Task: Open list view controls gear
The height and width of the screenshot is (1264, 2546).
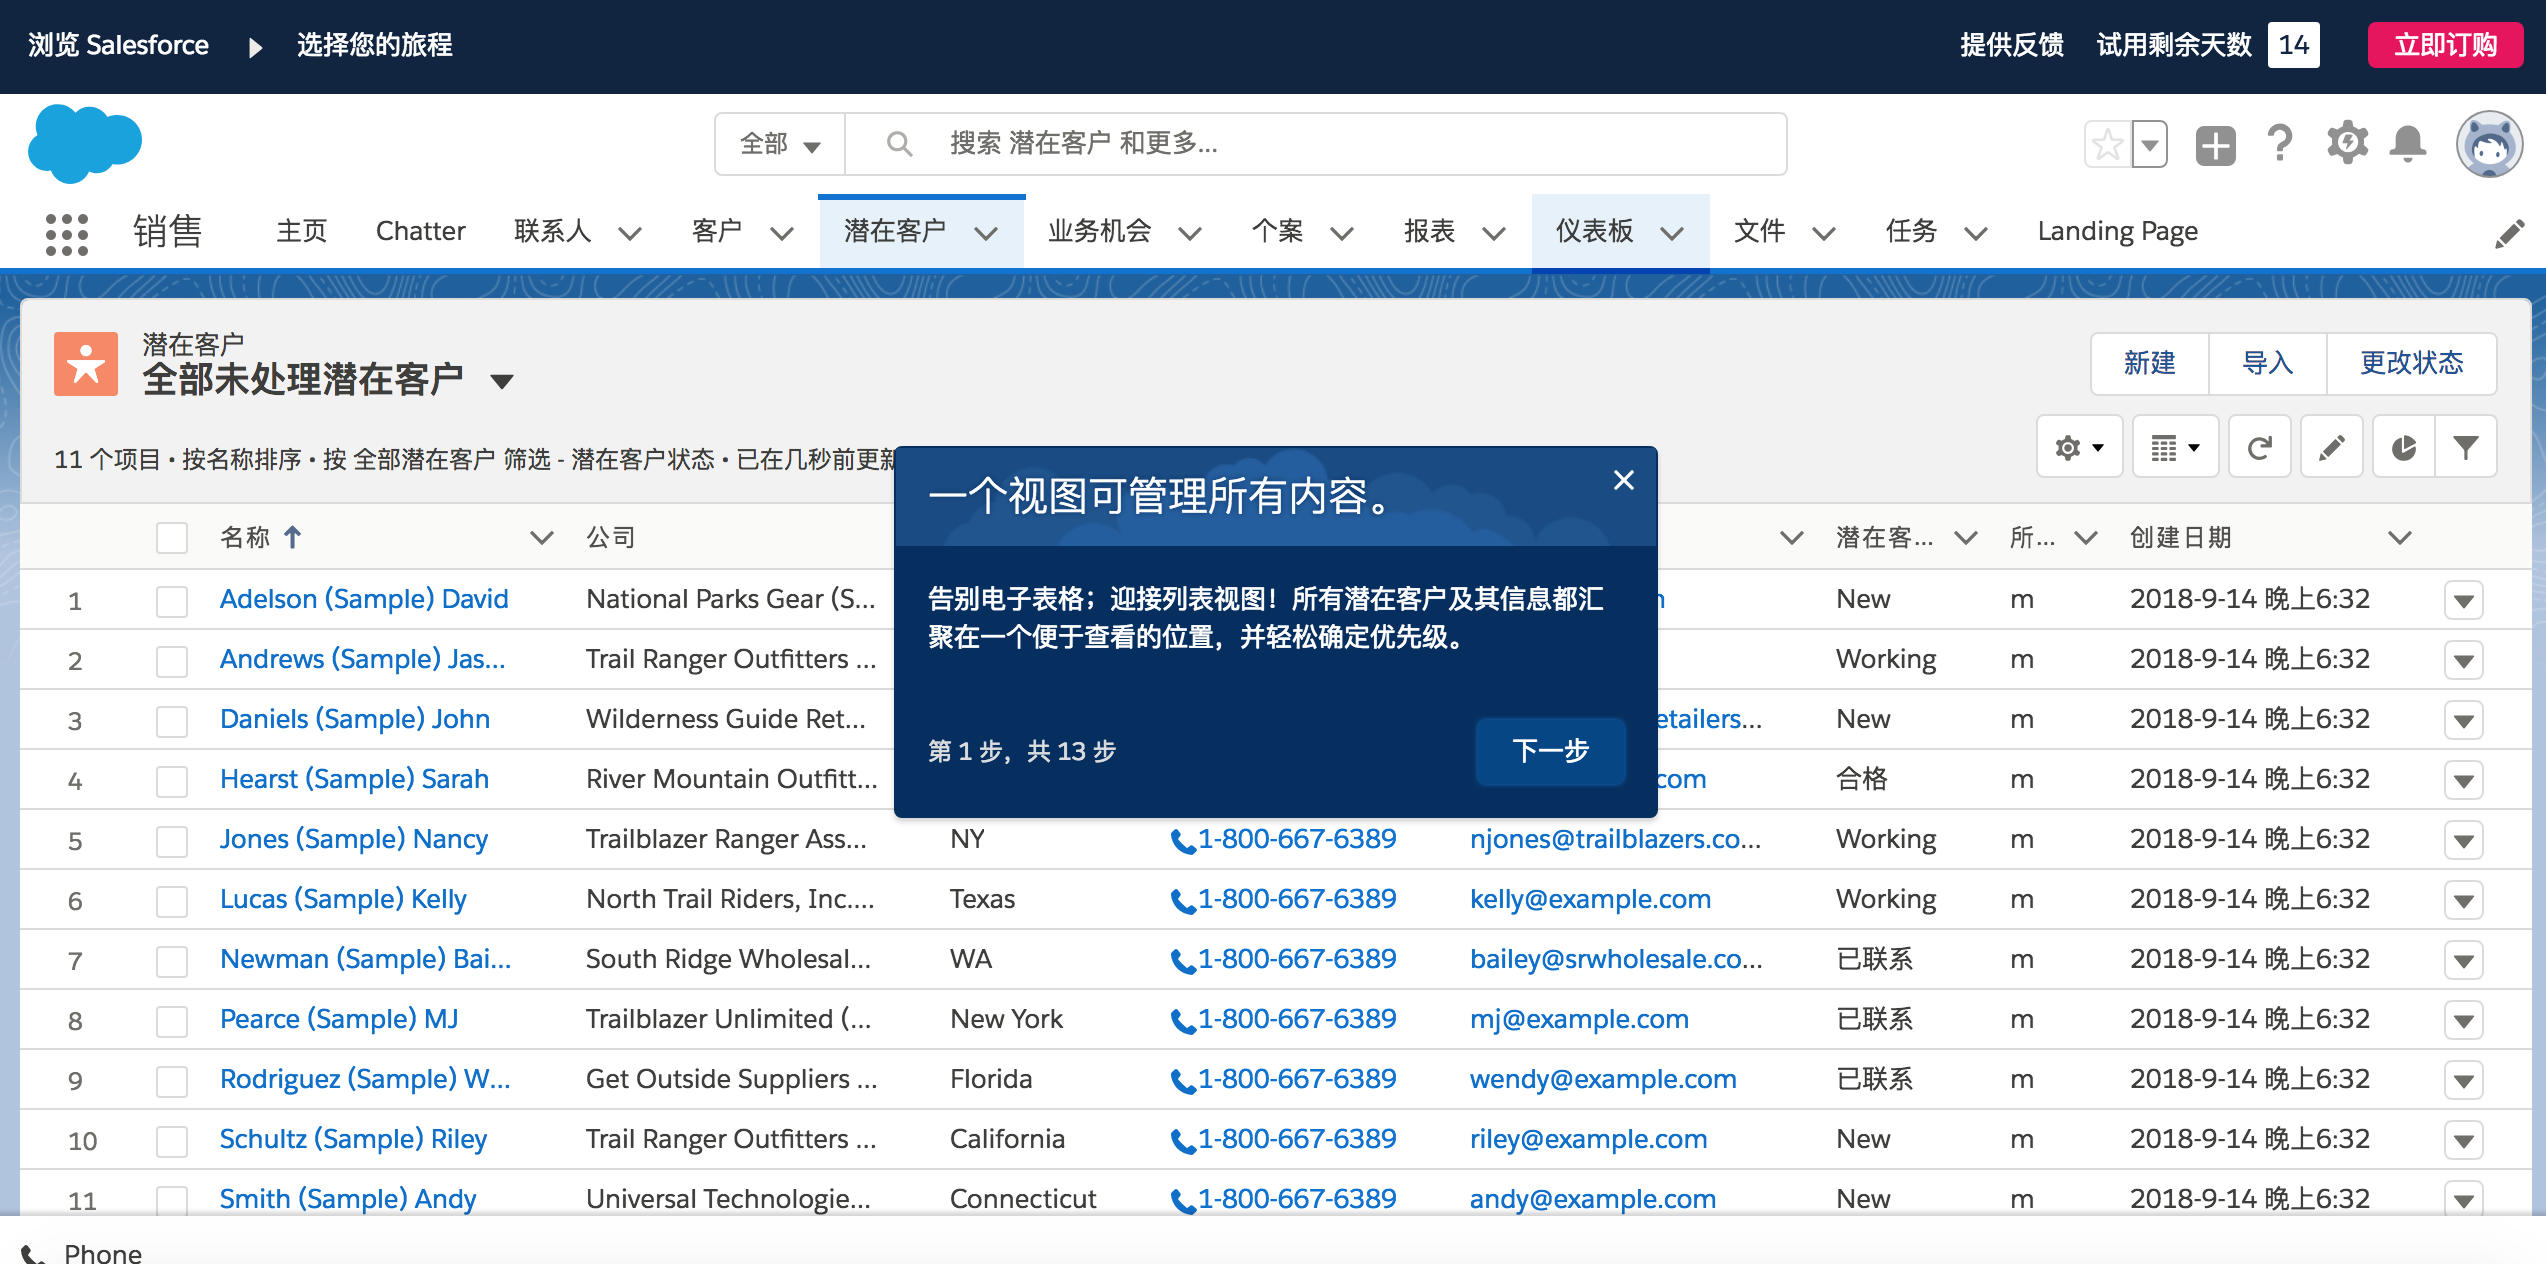Action: 2079,447
